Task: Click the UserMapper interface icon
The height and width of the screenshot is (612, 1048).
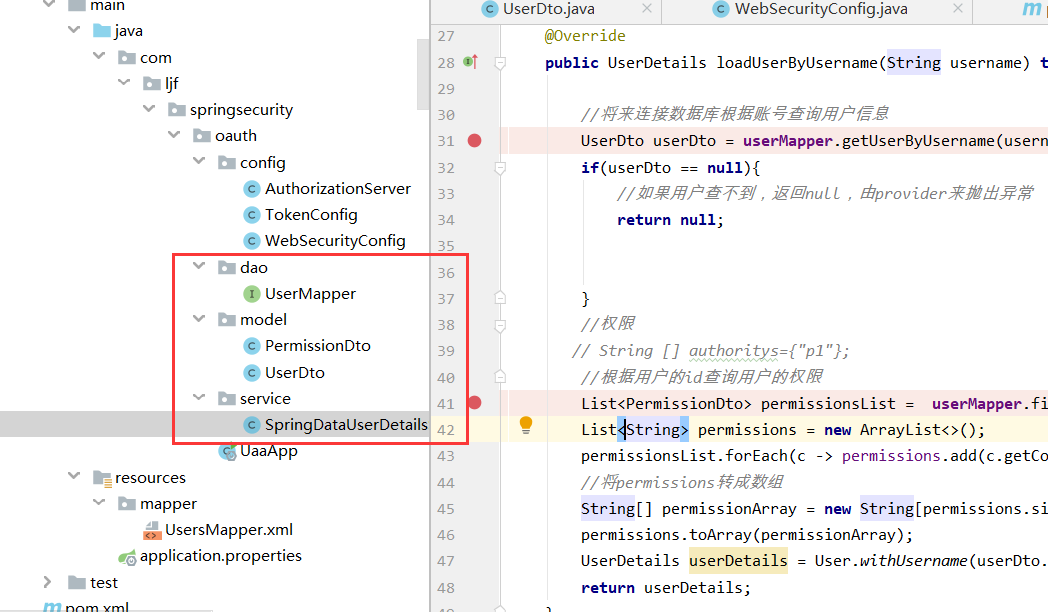Action: (x=251, y=294)
